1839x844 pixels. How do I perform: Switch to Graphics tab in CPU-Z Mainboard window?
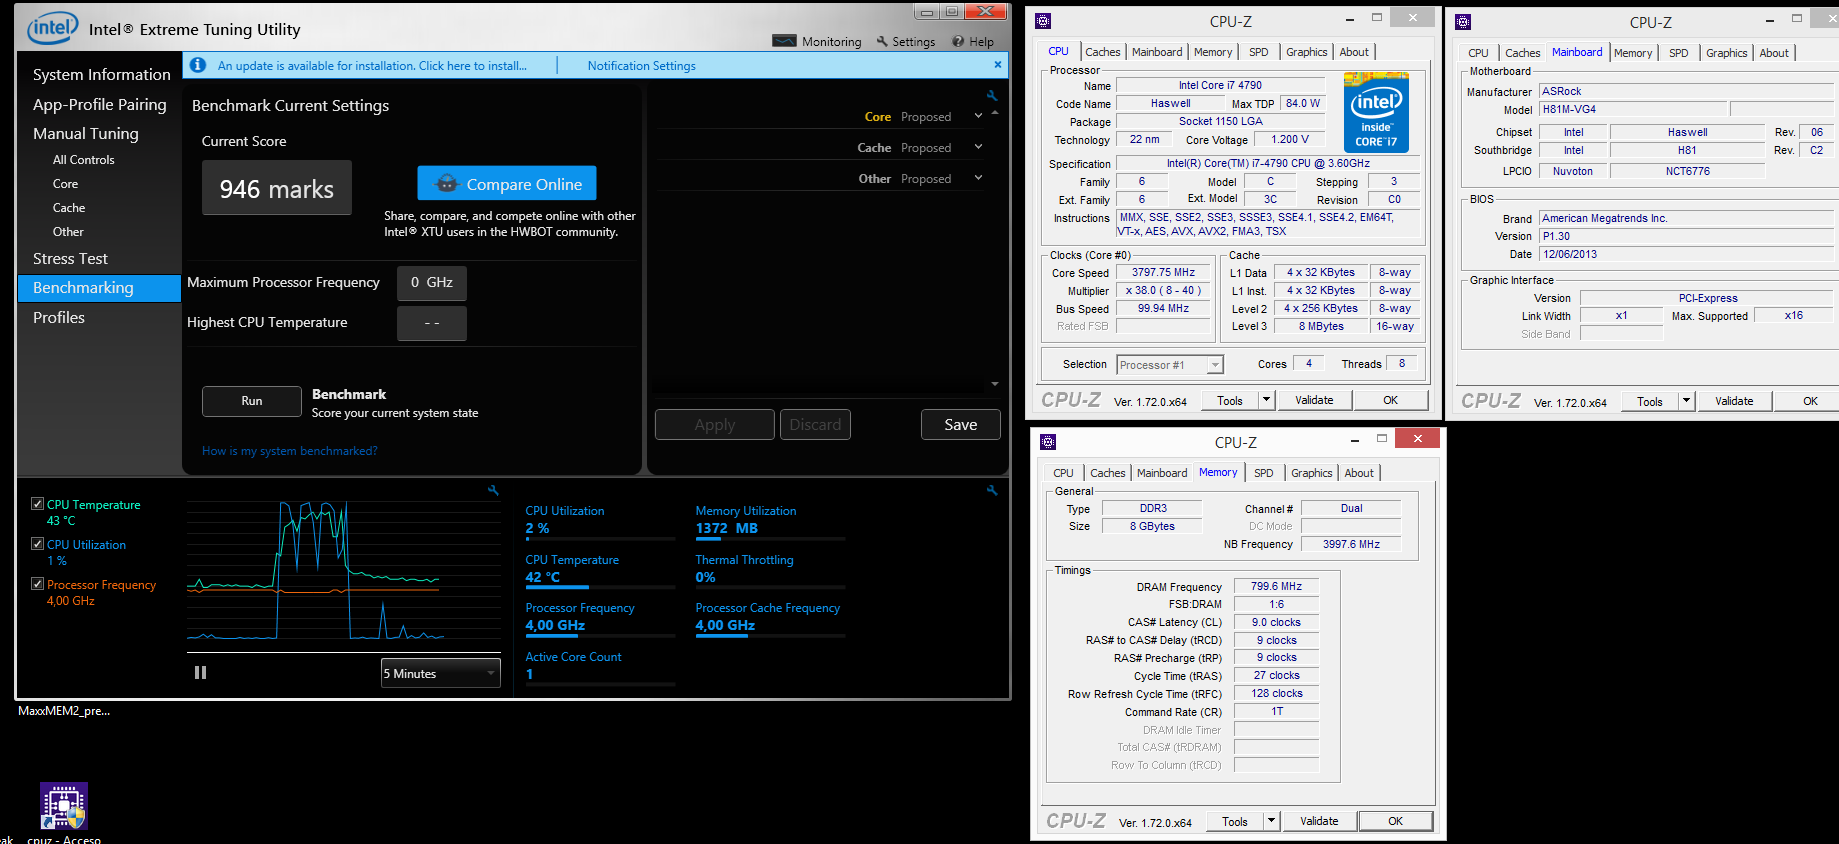click(x=1727, y=53)
